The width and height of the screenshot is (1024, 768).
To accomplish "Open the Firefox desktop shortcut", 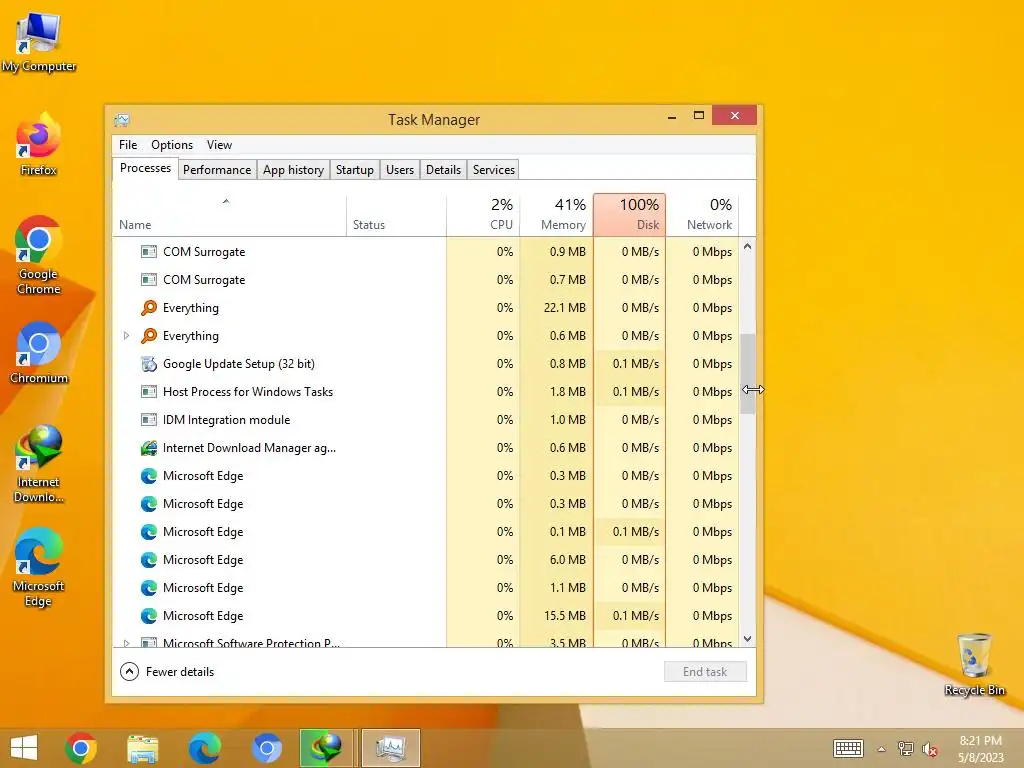I will click(39, 144).
